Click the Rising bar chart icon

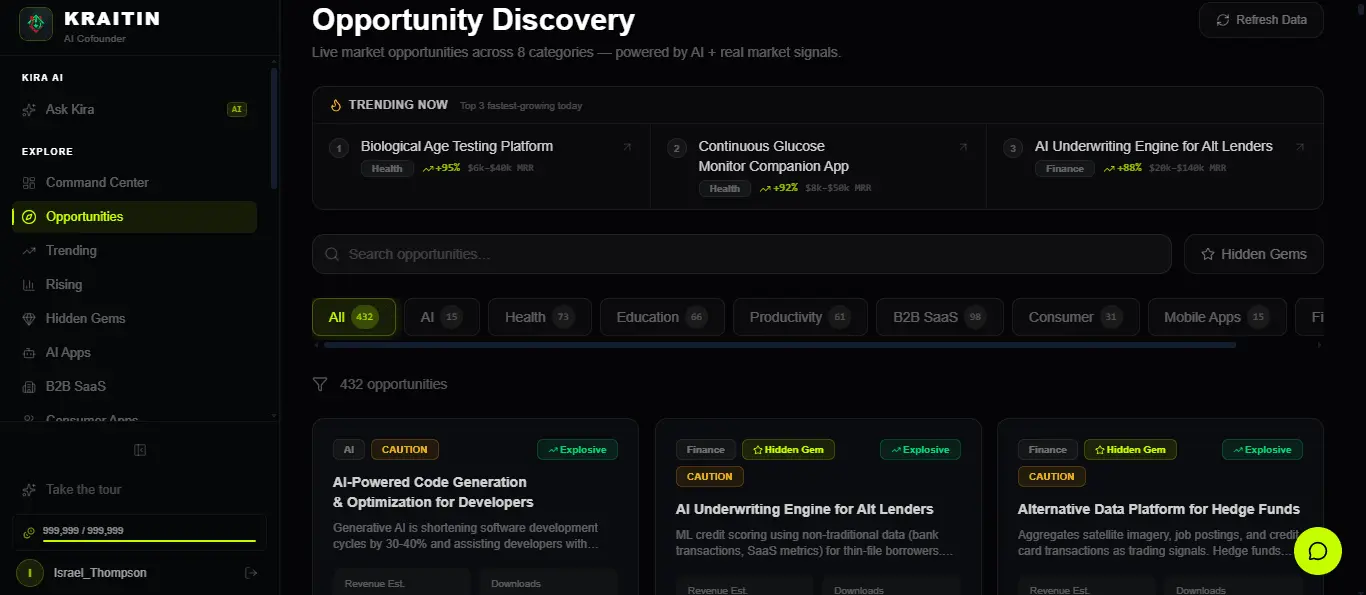[x=28, y=285]
